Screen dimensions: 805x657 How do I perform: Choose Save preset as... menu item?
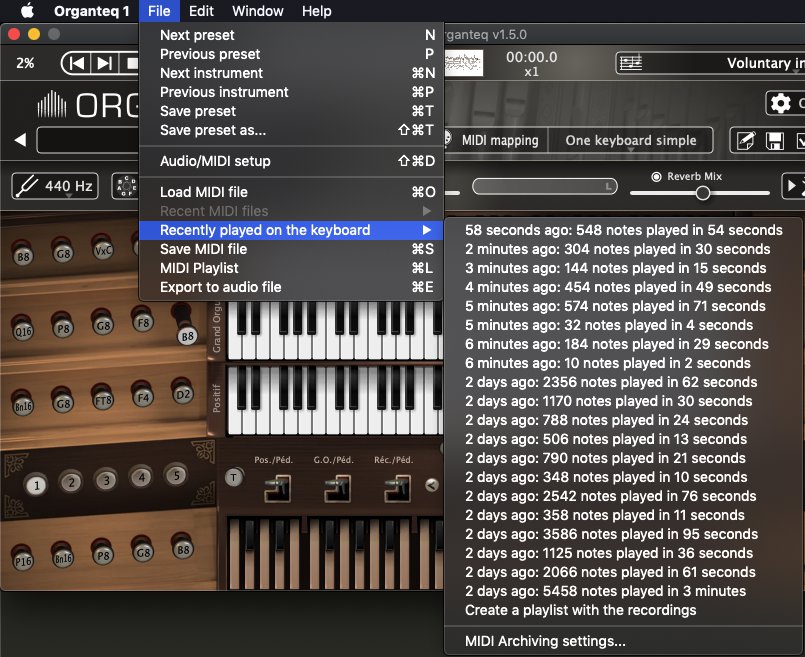click(x=292, y=130)
